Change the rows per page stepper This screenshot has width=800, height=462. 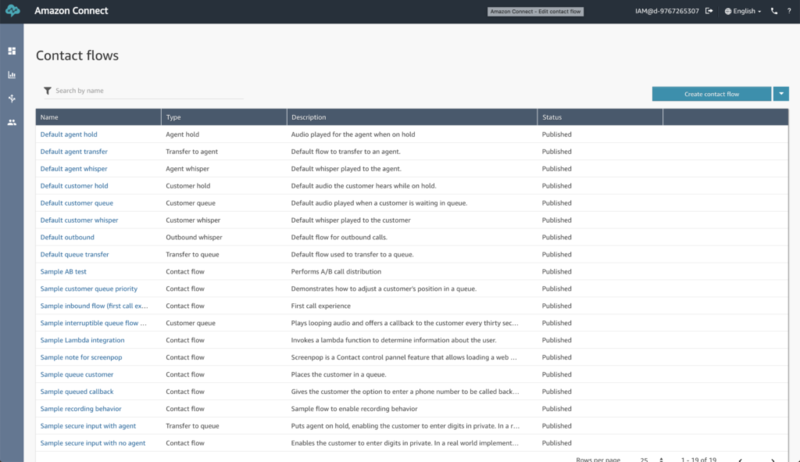click(661, 459)
